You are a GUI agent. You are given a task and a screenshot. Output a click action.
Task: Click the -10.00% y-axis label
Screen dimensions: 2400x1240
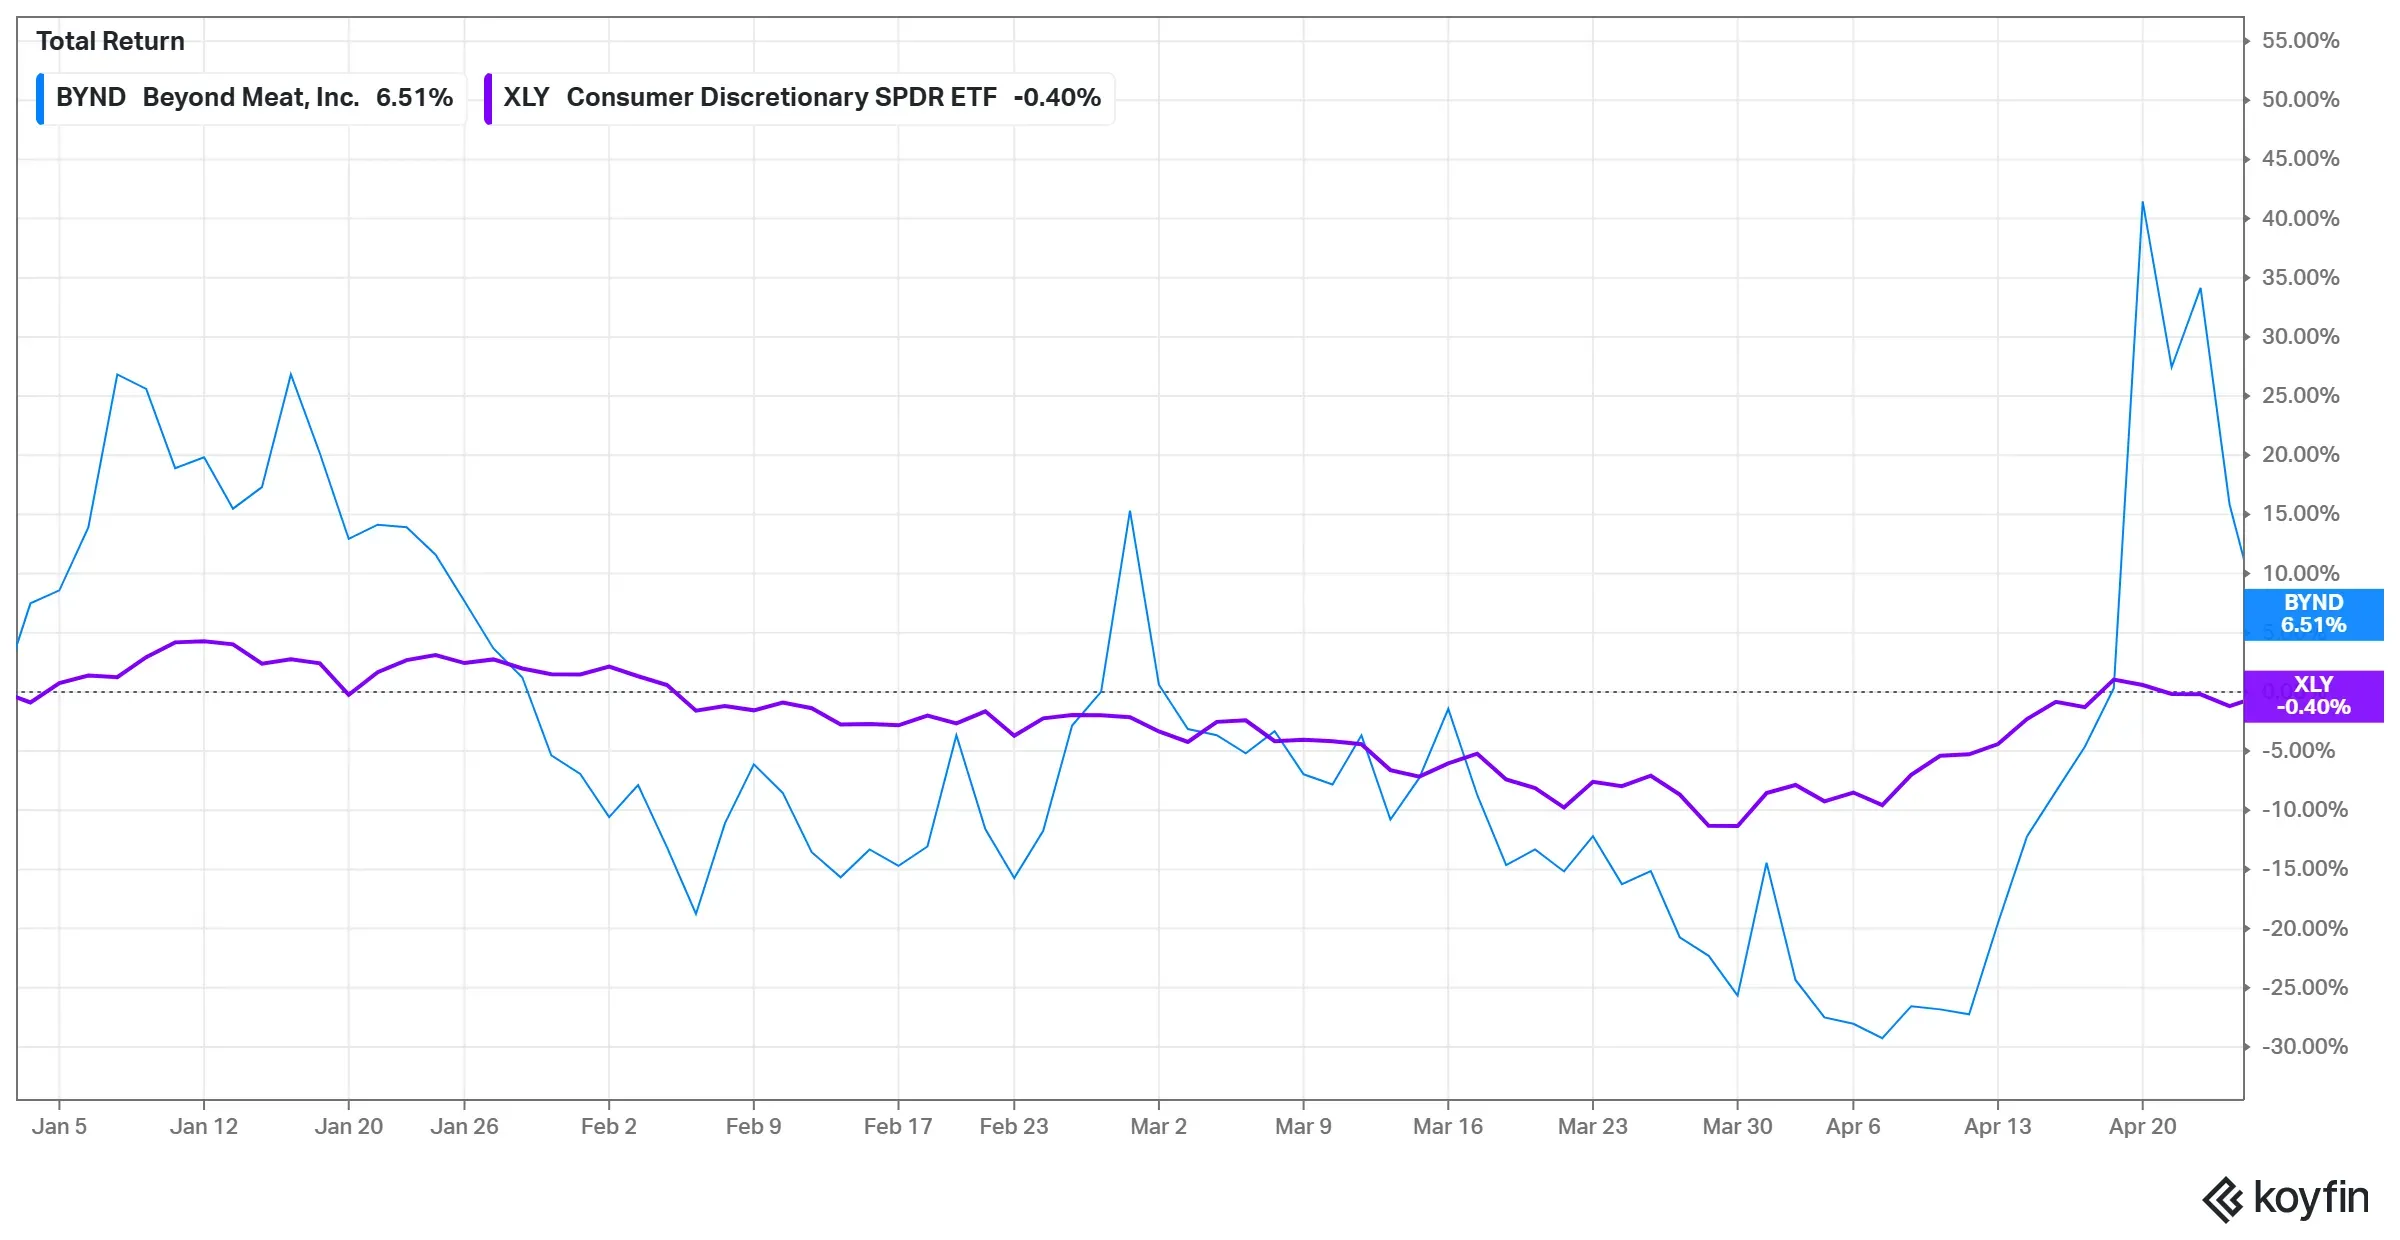click(x=2305, y=810)
